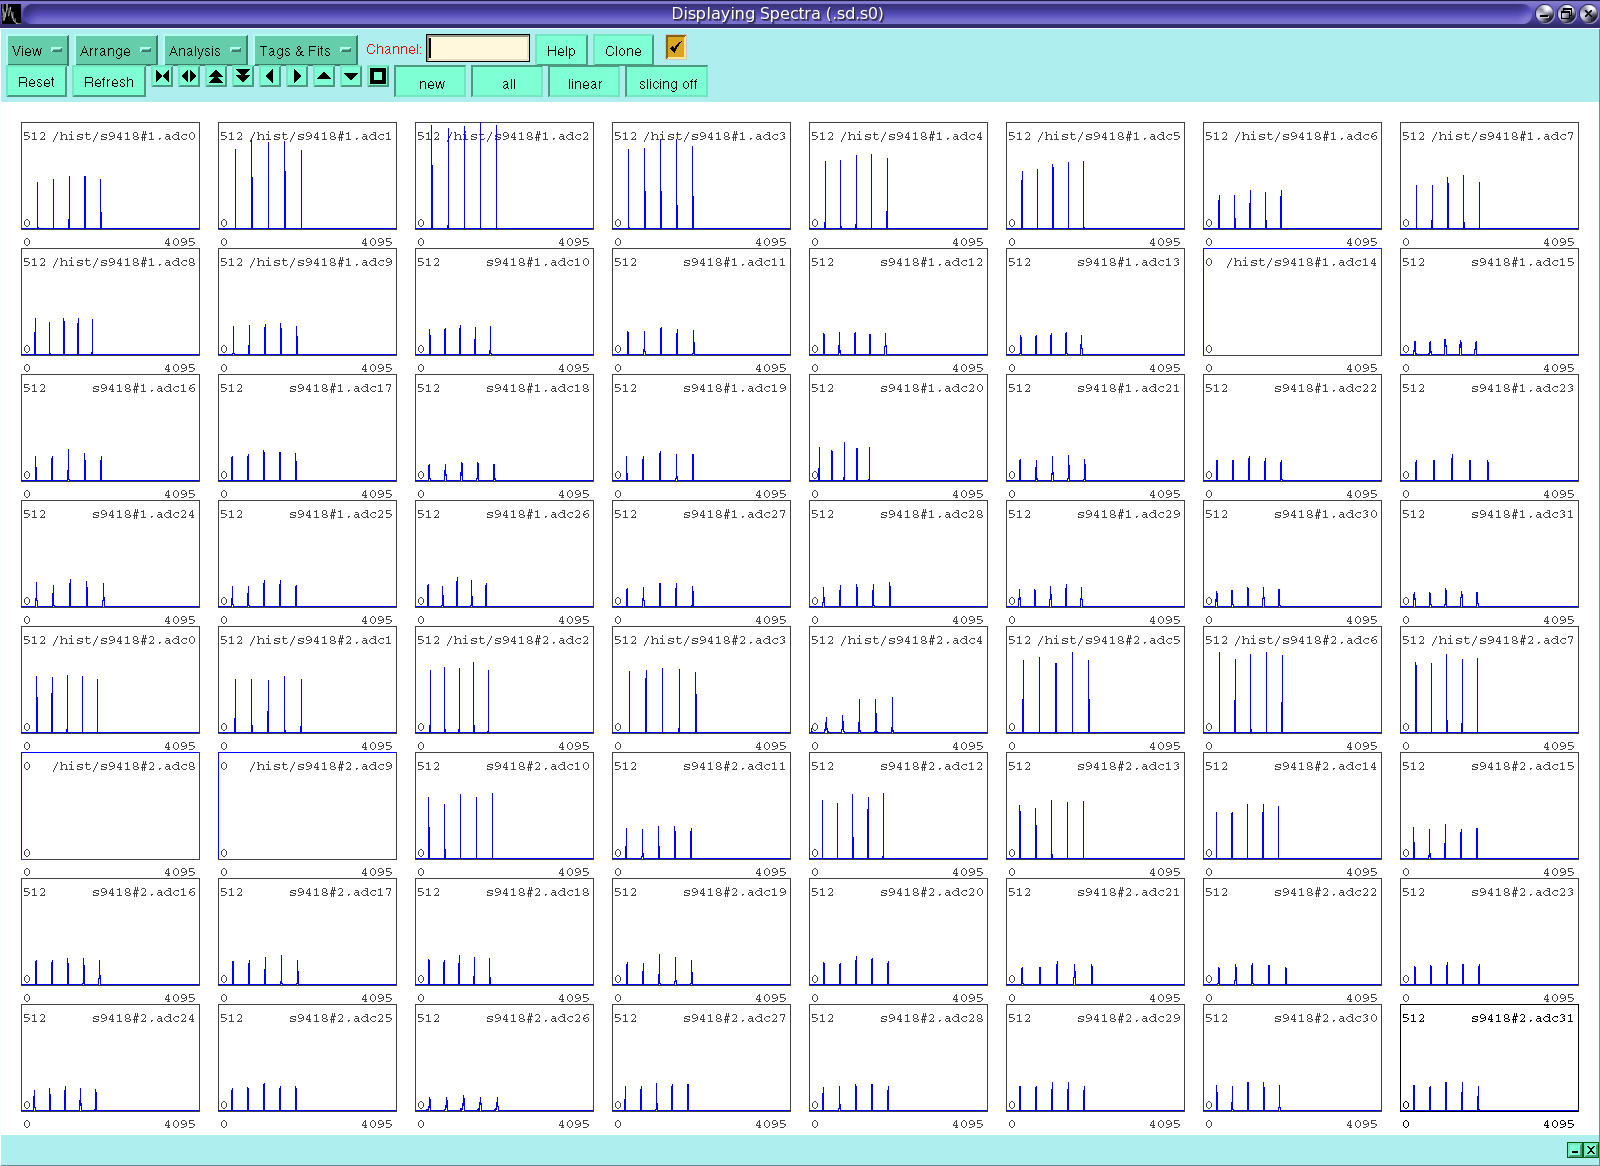The image size is (1600, 1166).
Task: Select the highlighted s9418#2.adc31 spectrum plot
Action: point(1489,1059)
